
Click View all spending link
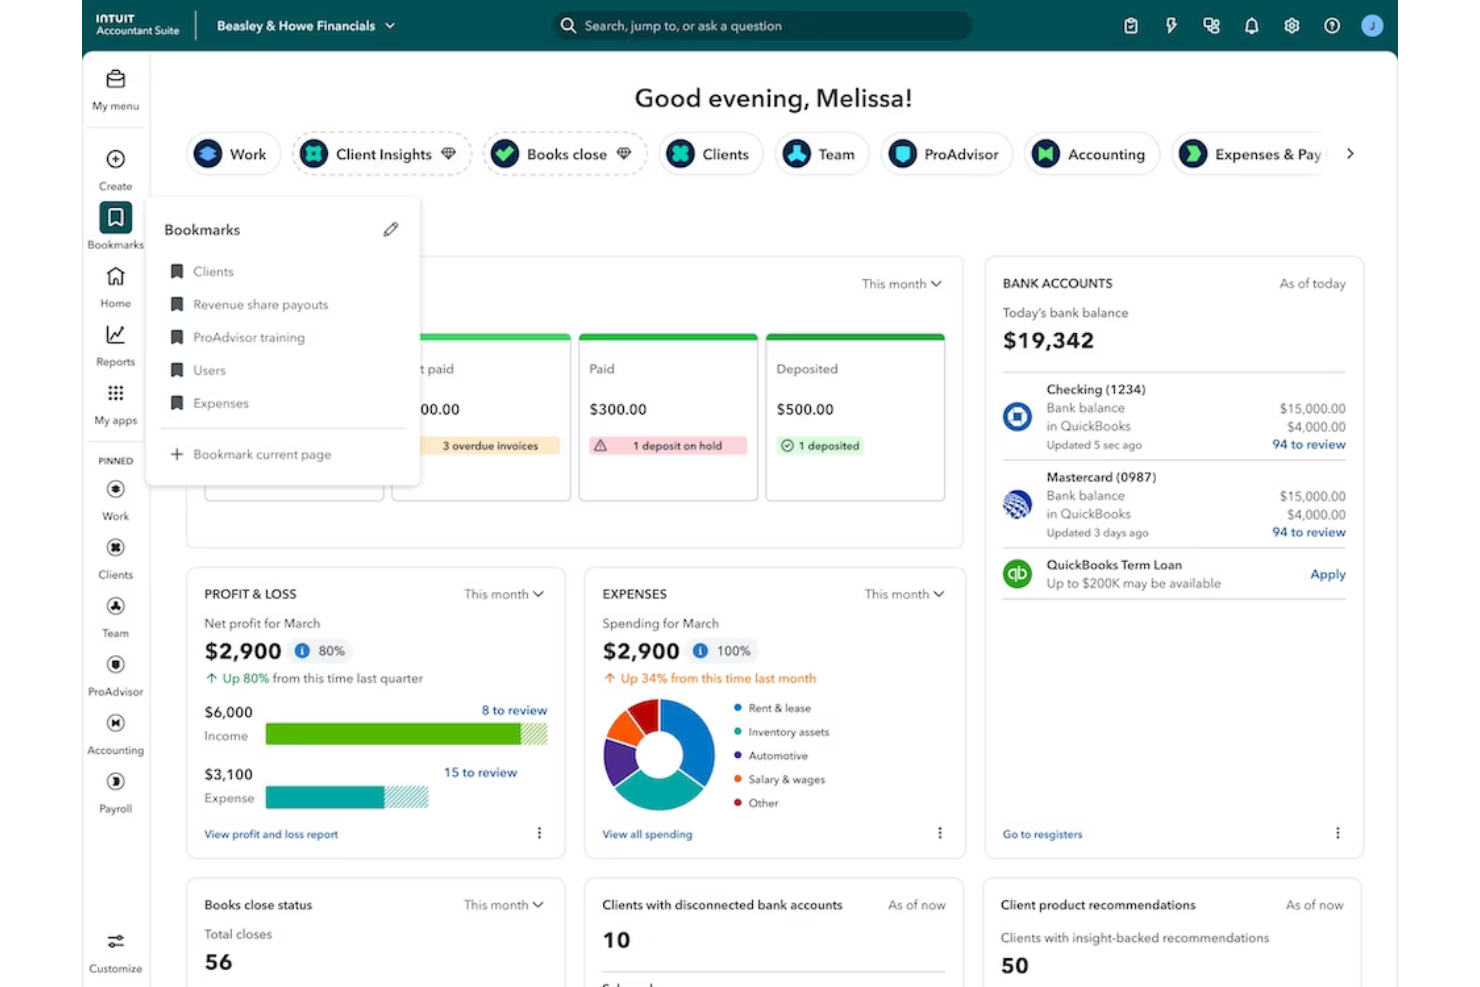(647, 834)
